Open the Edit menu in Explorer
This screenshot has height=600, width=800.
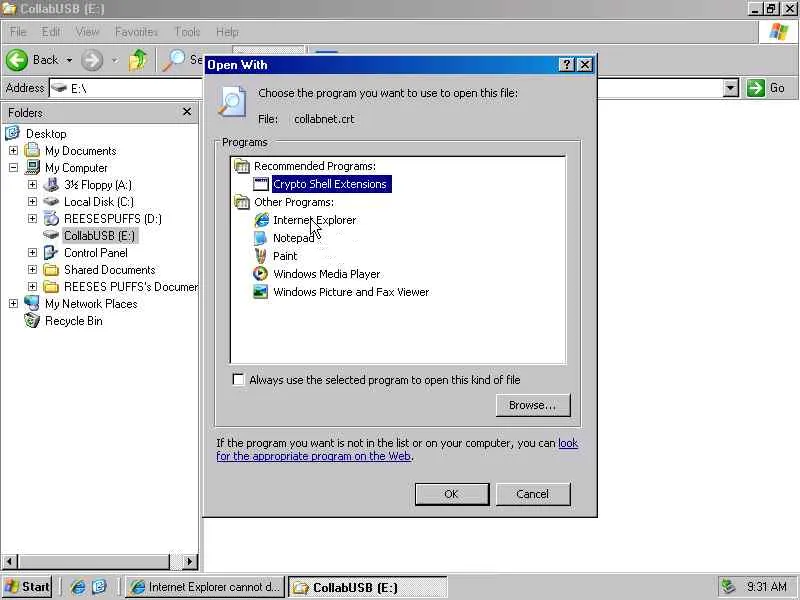[x=51, y=32]
